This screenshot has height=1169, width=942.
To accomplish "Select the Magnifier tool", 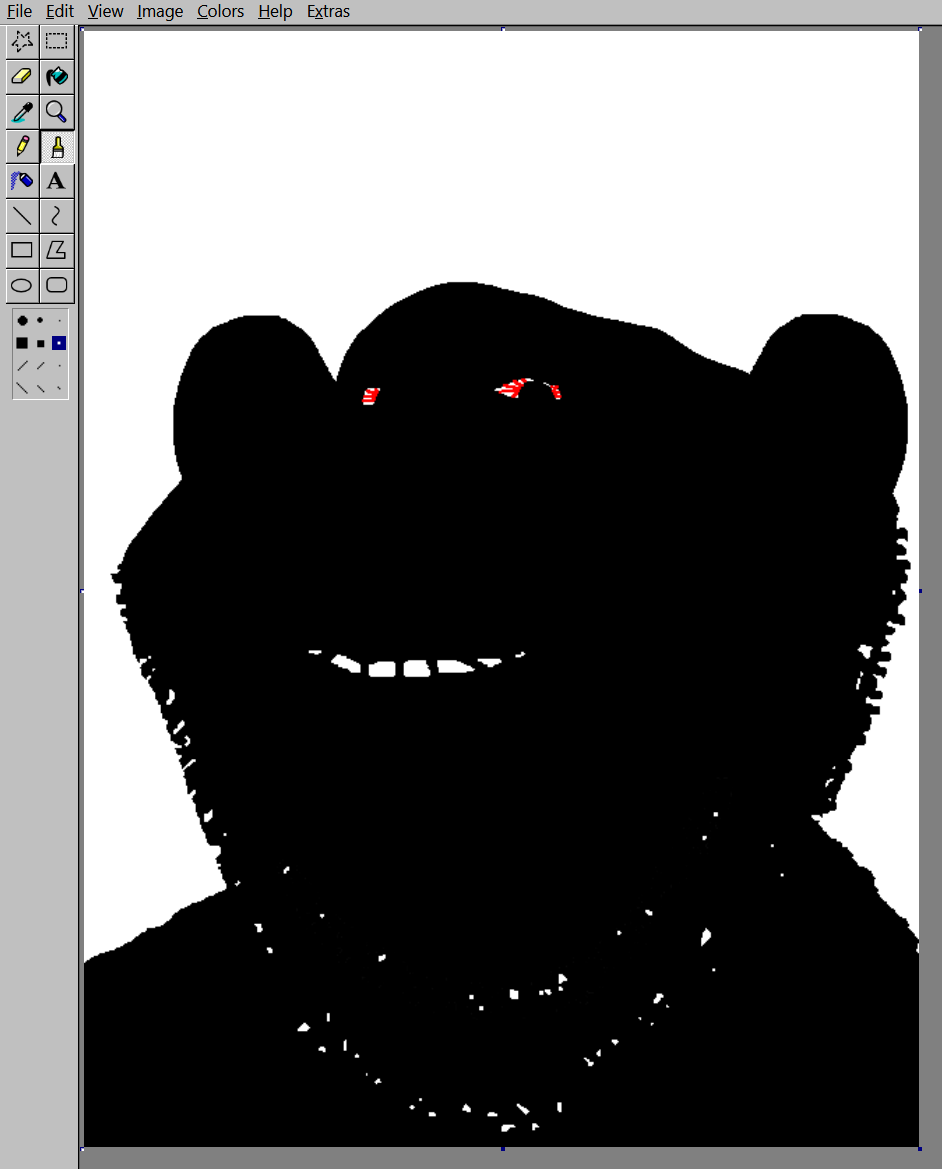I will tap(57, 111).
